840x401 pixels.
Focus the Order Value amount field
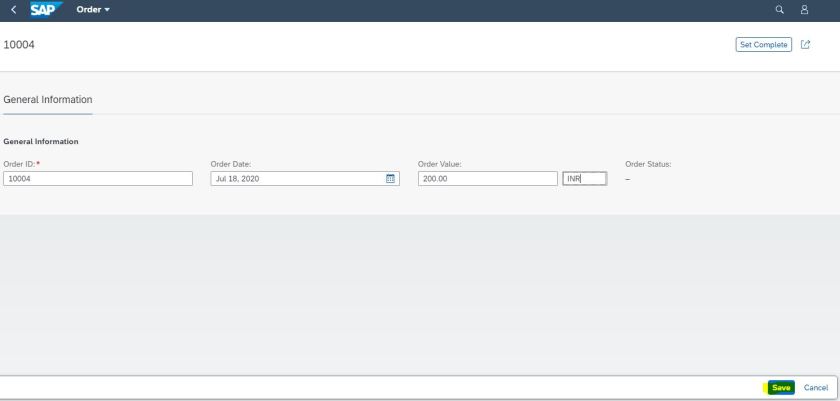pos(488,179)
